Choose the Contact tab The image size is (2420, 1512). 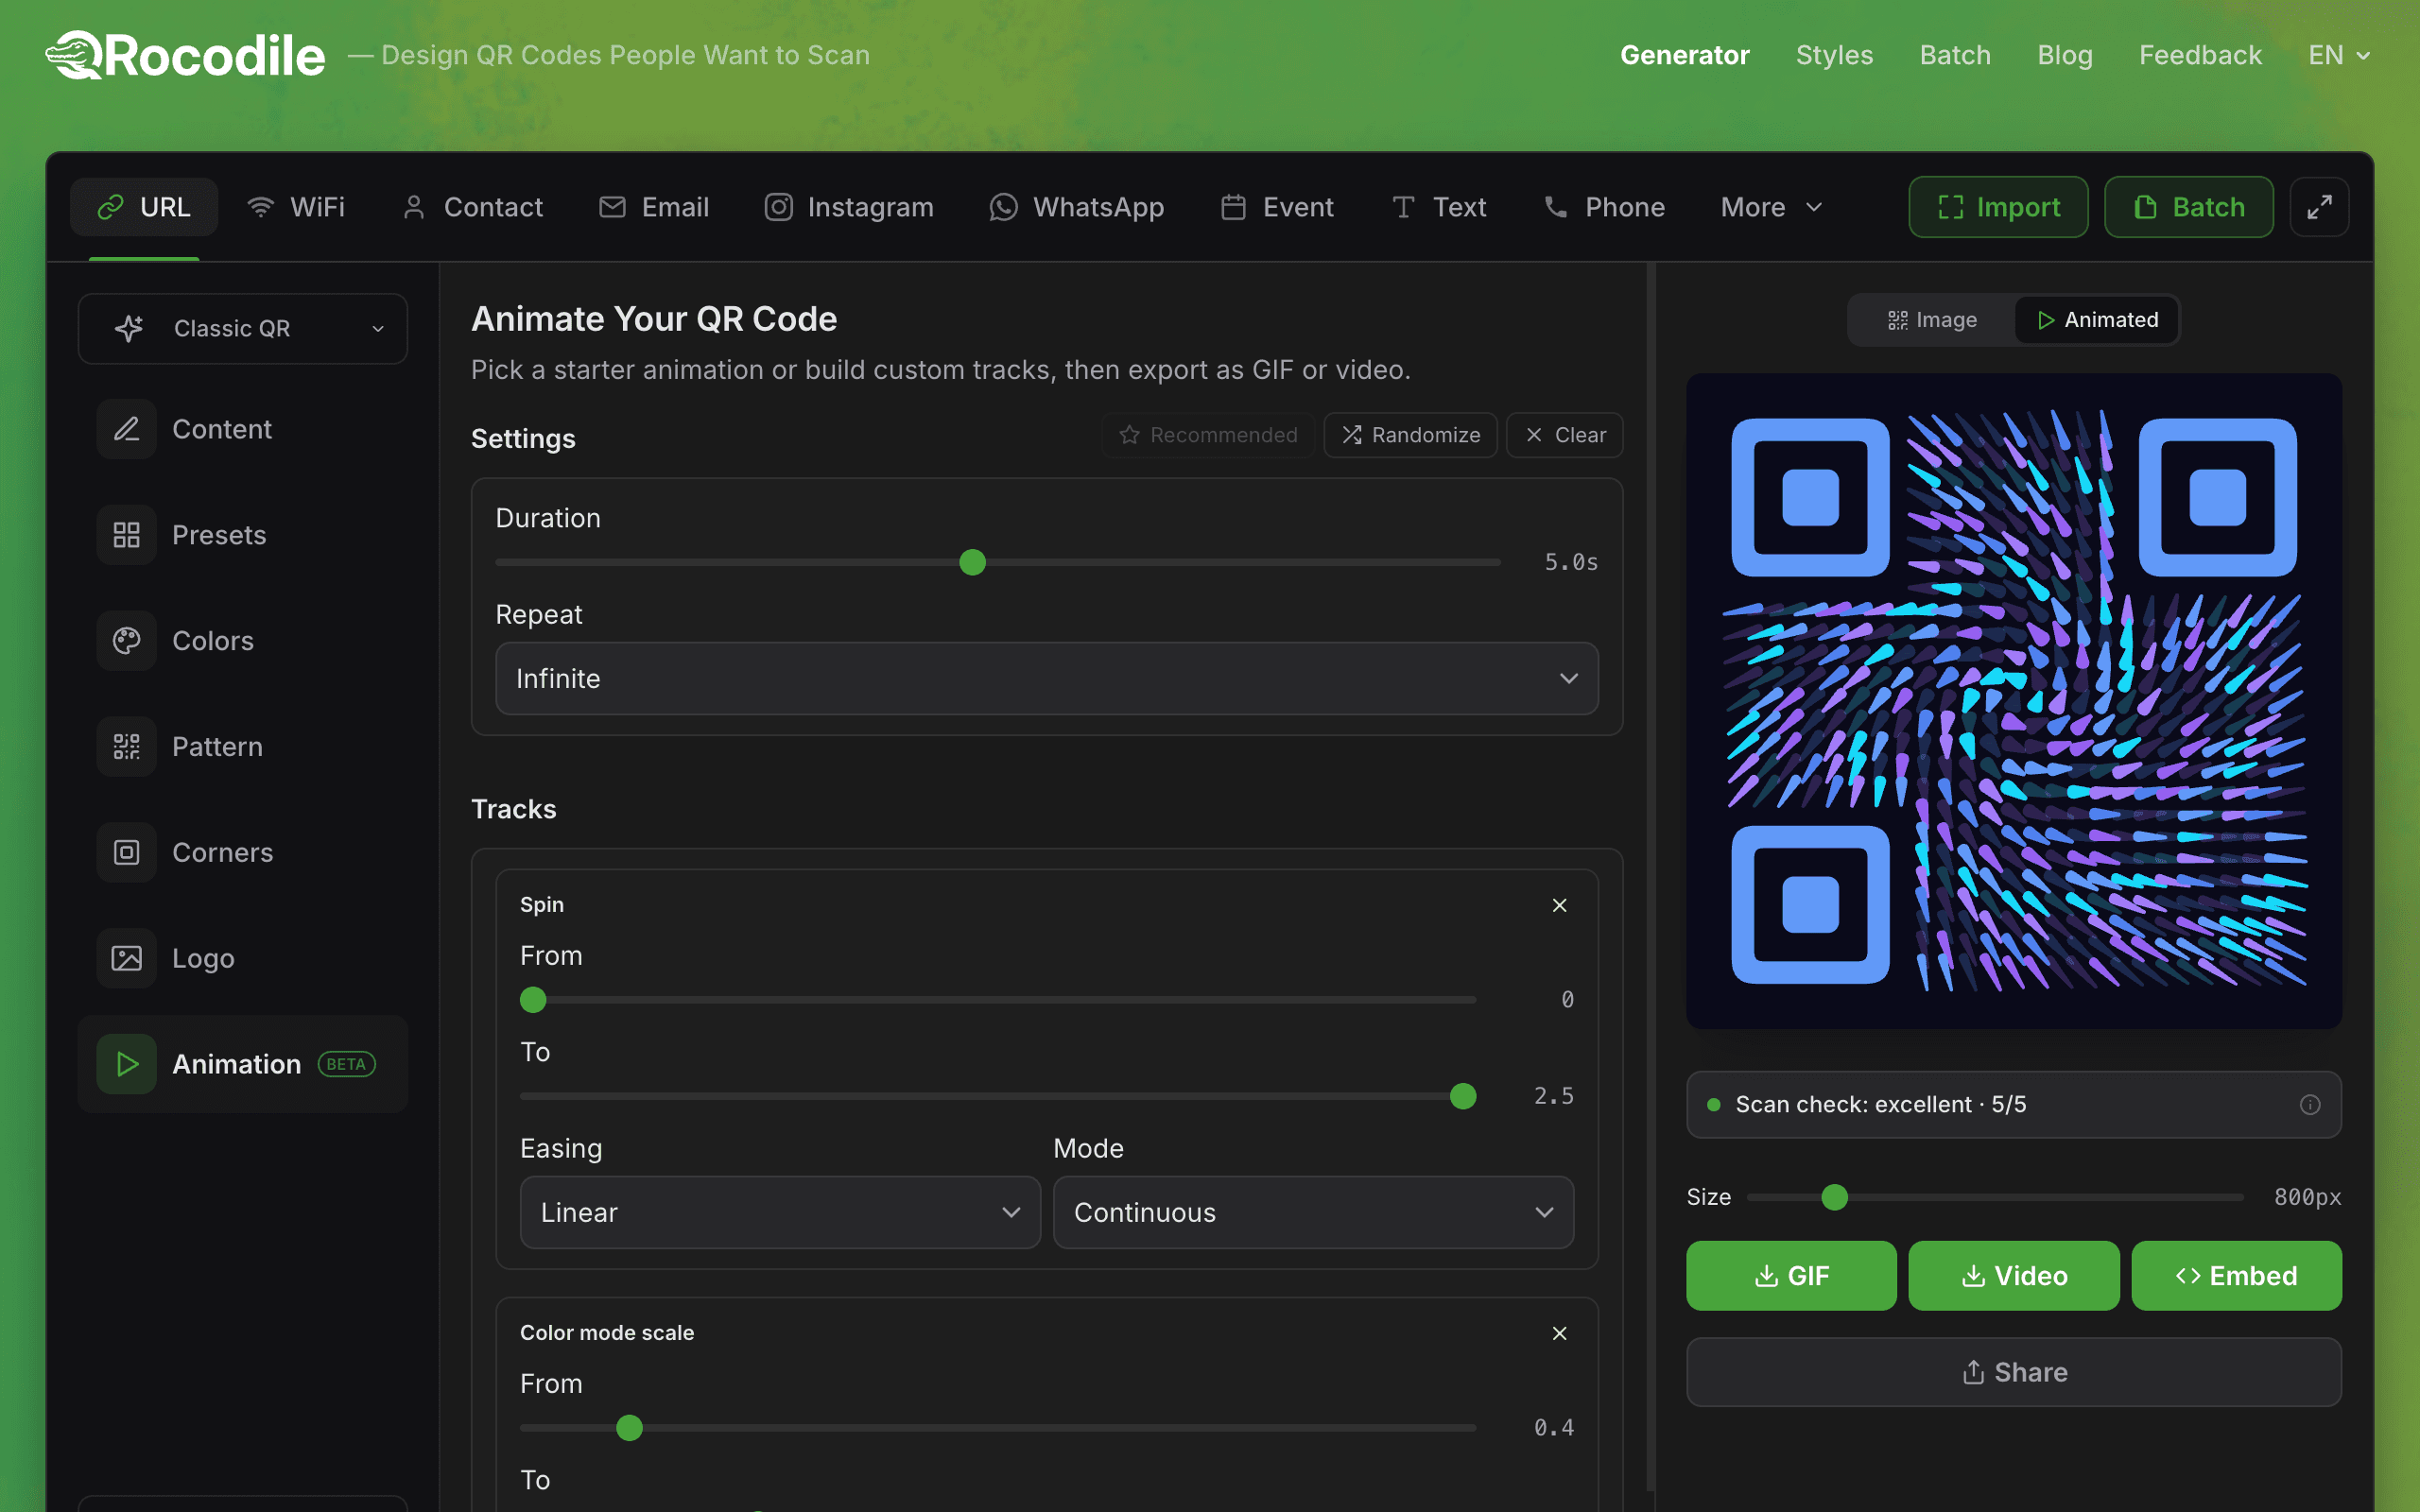(x=472, y=207)
